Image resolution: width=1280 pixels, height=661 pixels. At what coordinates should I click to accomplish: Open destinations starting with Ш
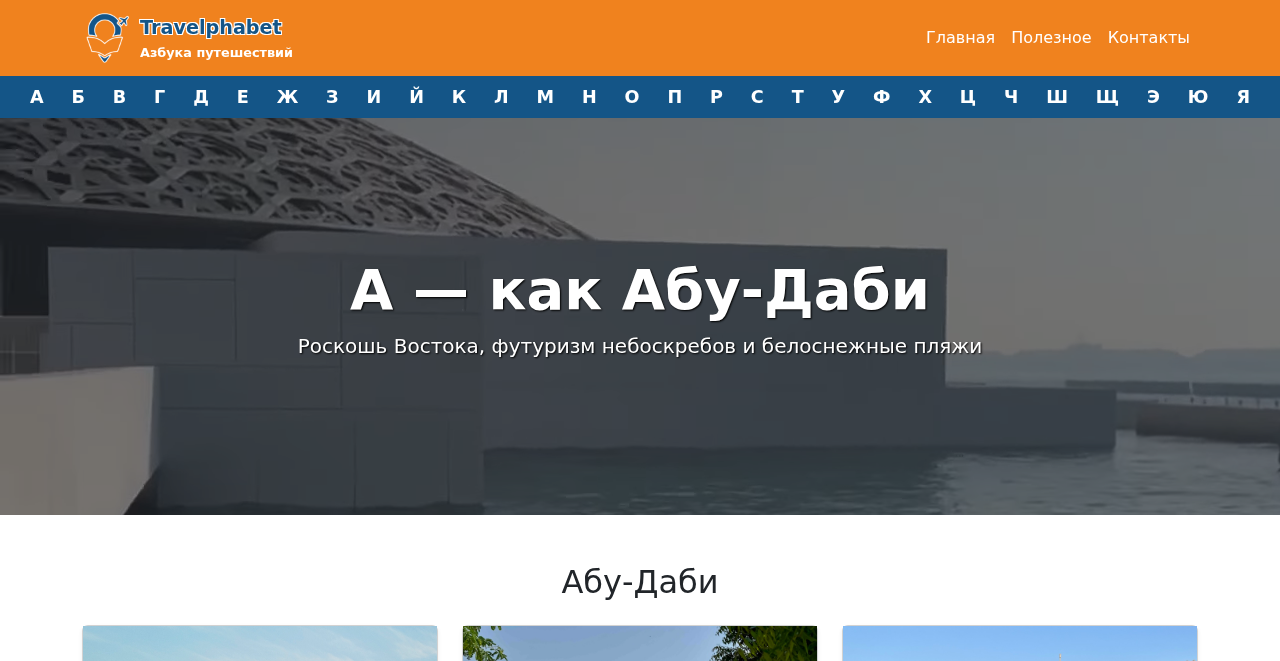[x=1056, y=96]
